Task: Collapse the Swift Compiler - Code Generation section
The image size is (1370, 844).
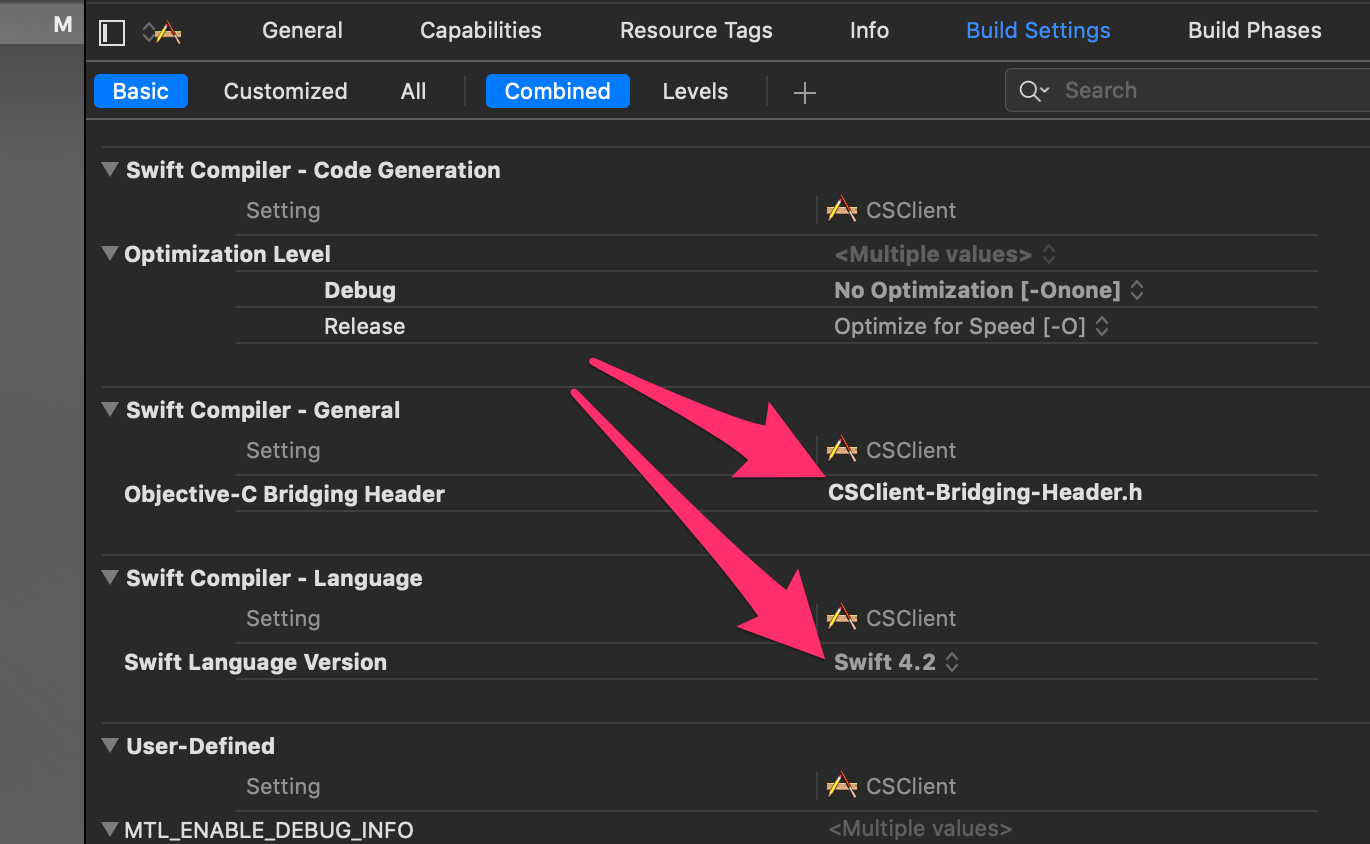Action: point(109,169)
